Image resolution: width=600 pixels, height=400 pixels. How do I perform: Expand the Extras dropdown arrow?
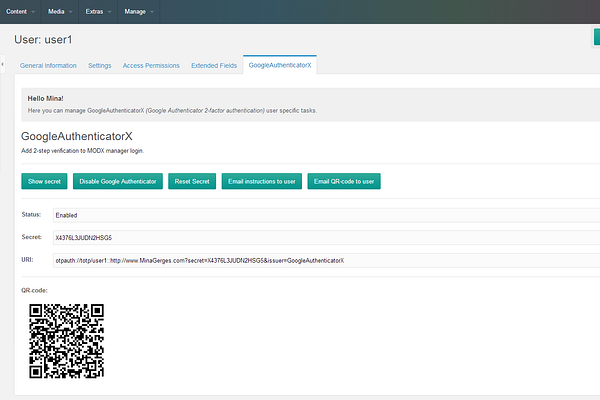(109, 12)
